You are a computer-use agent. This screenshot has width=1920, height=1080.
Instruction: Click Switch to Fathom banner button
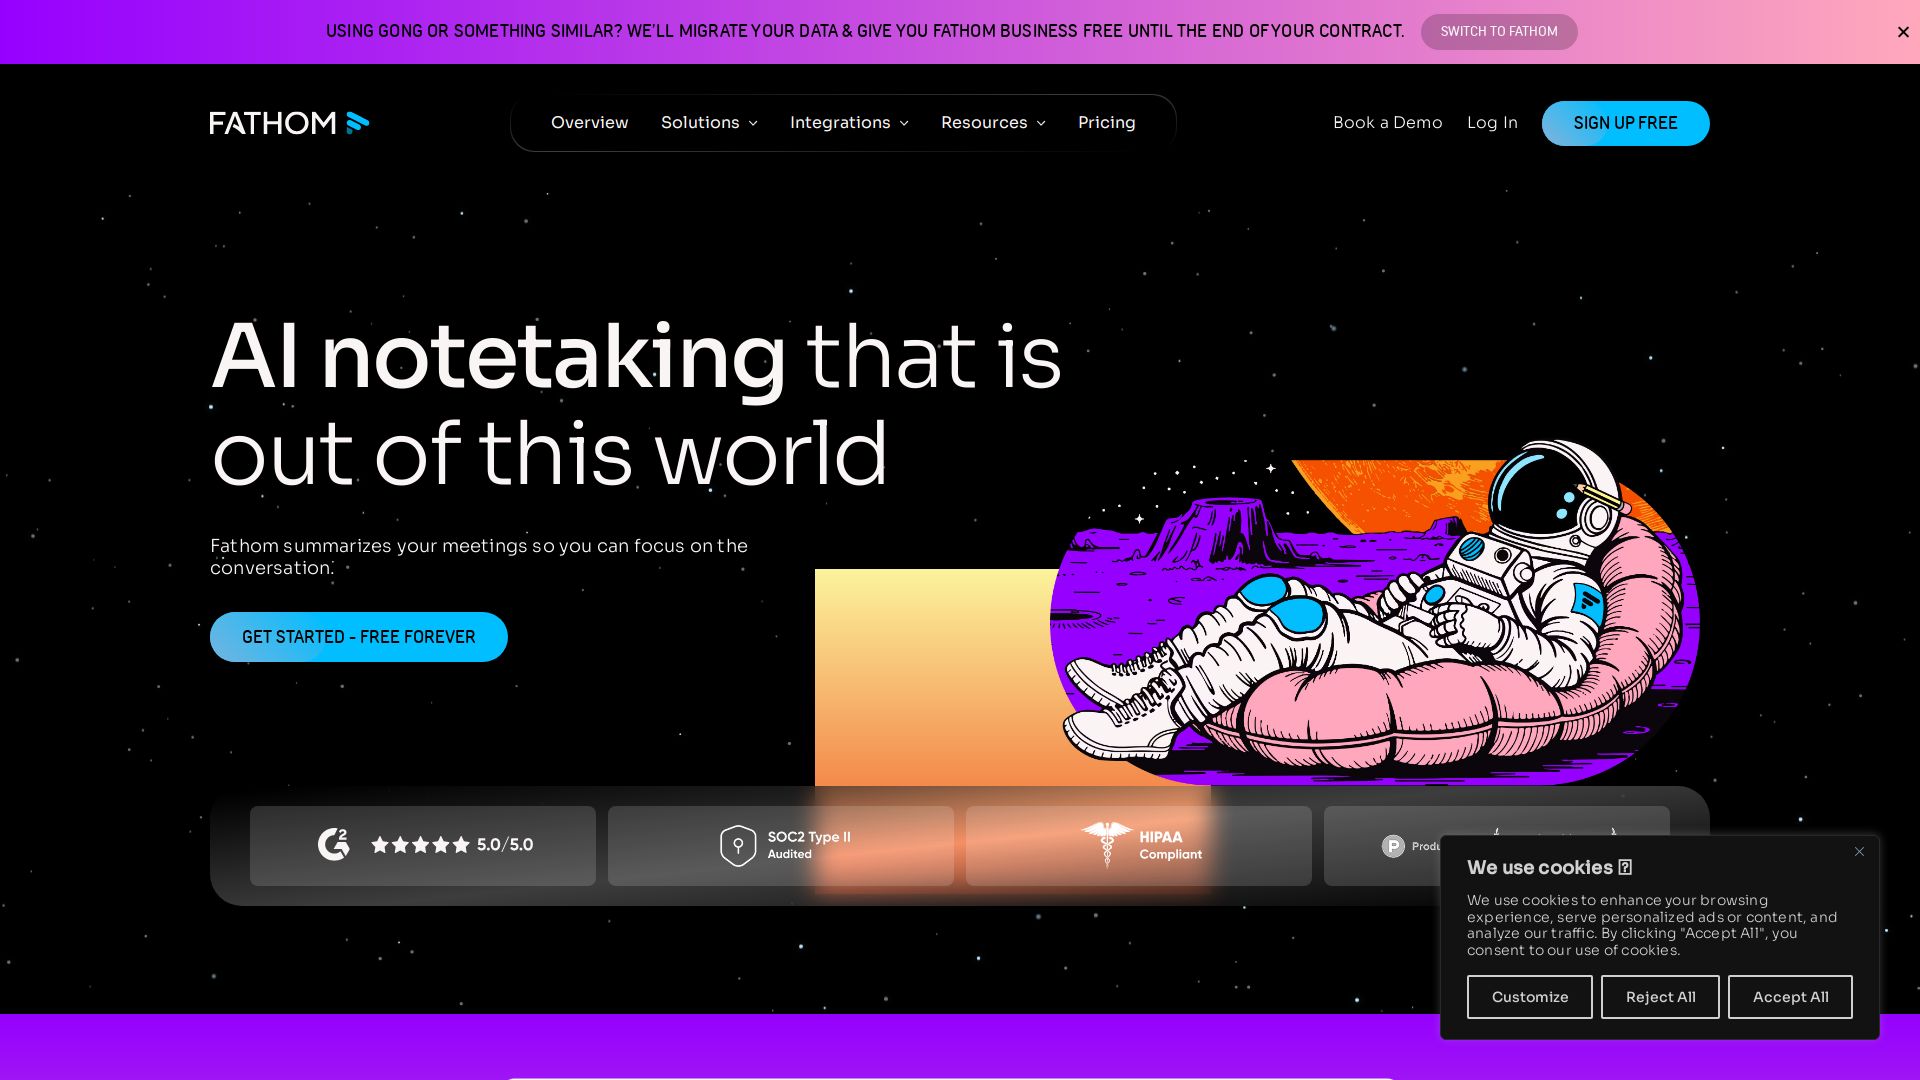pos(1498,32)
